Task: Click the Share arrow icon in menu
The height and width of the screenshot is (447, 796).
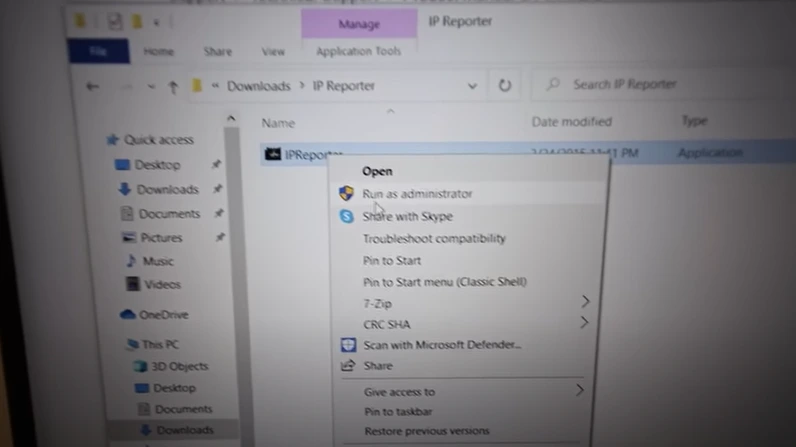Action: (x=348, y=365)
